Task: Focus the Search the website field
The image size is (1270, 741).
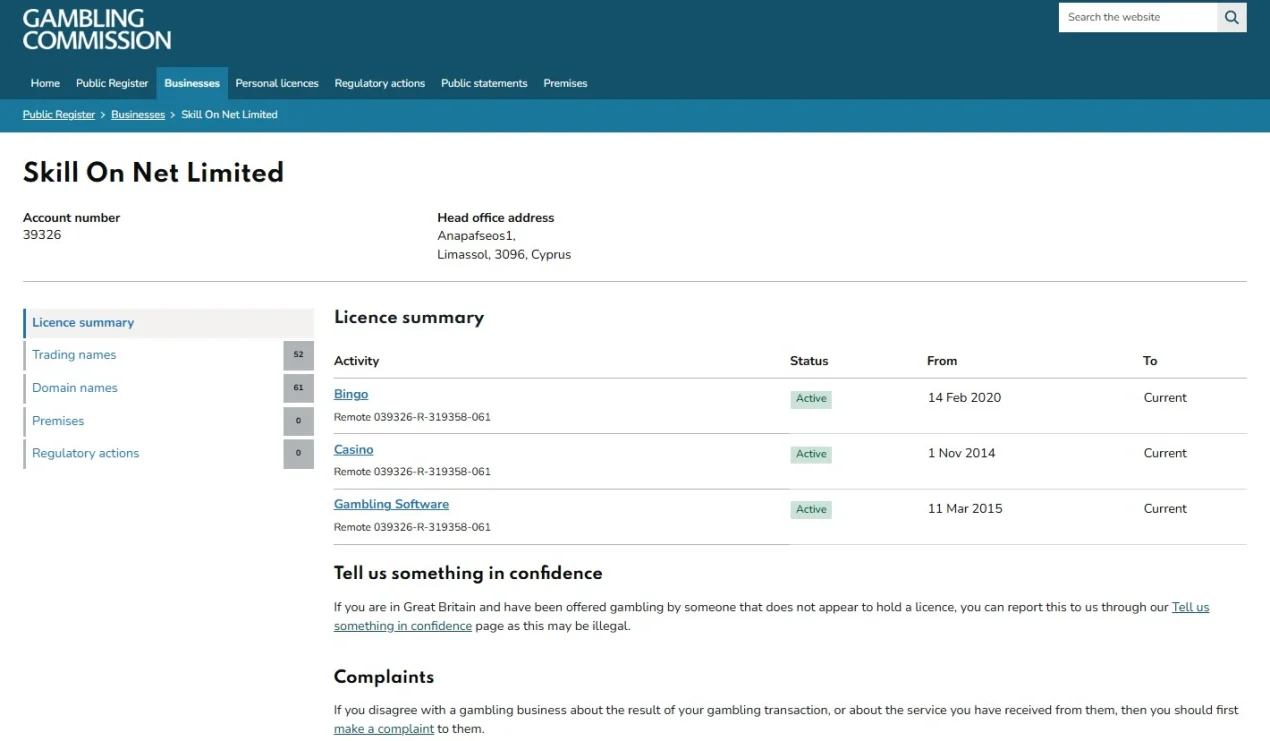Action: point(1138,17)
